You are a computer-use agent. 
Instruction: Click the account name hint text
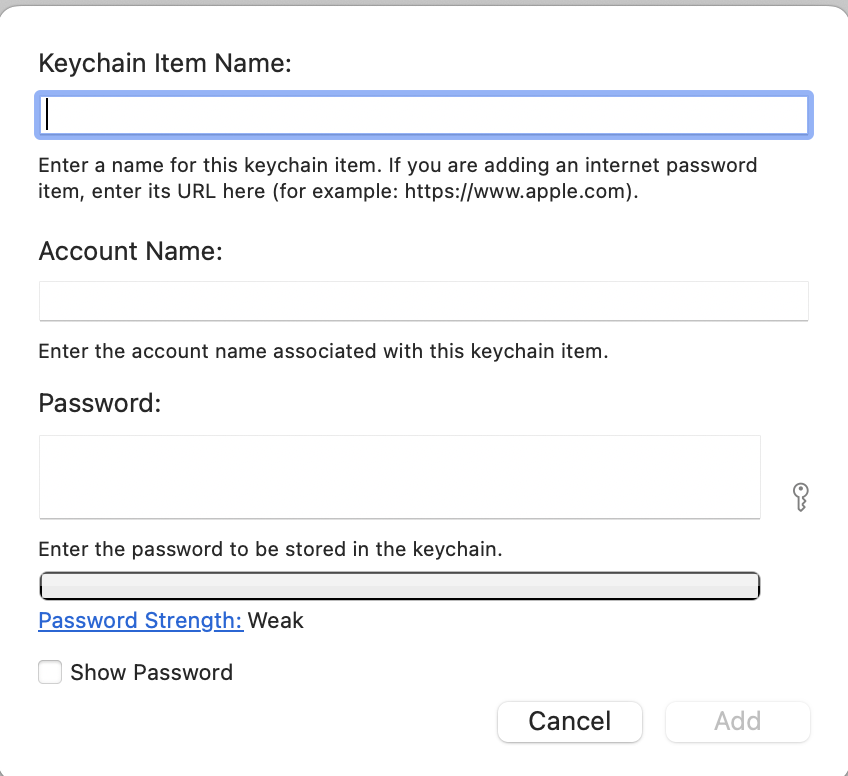(x=323, y=352)
